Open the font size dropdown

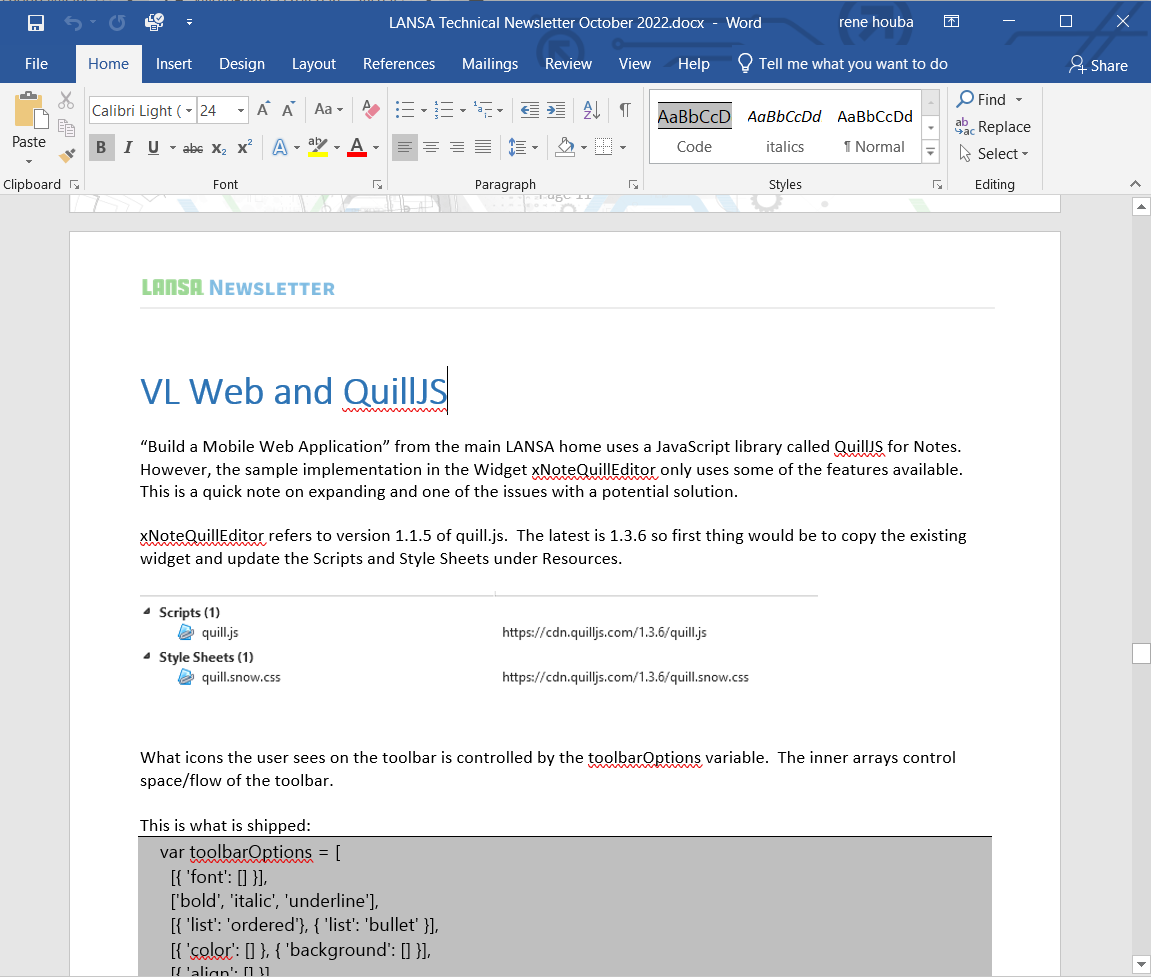click(x=241, y=110)
